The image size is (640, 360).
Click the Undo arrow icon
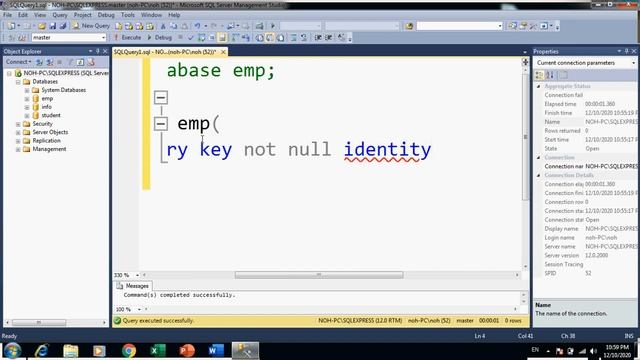coord(198,26)
